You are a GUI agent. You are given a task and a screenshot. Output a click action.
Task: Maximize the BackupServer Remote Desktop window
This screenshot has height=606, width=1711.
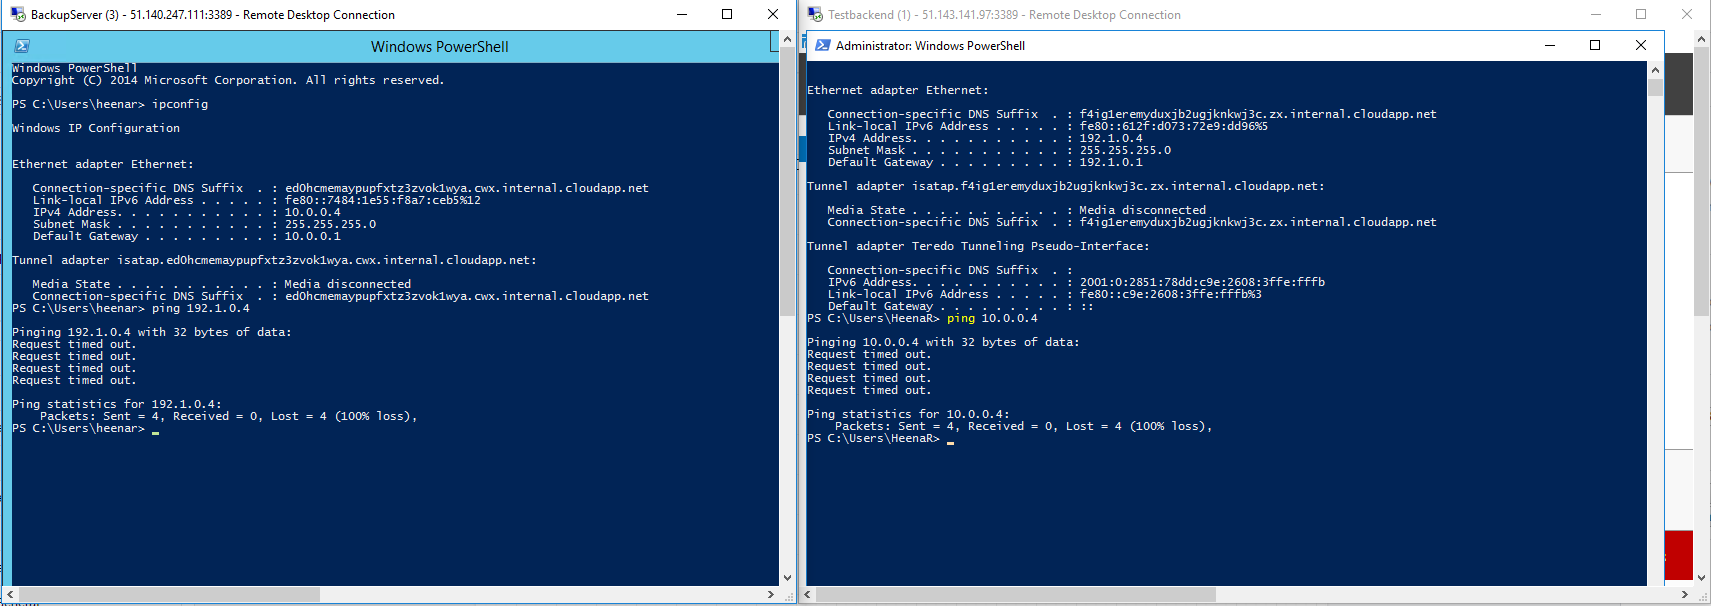click(x=727, y=14)
